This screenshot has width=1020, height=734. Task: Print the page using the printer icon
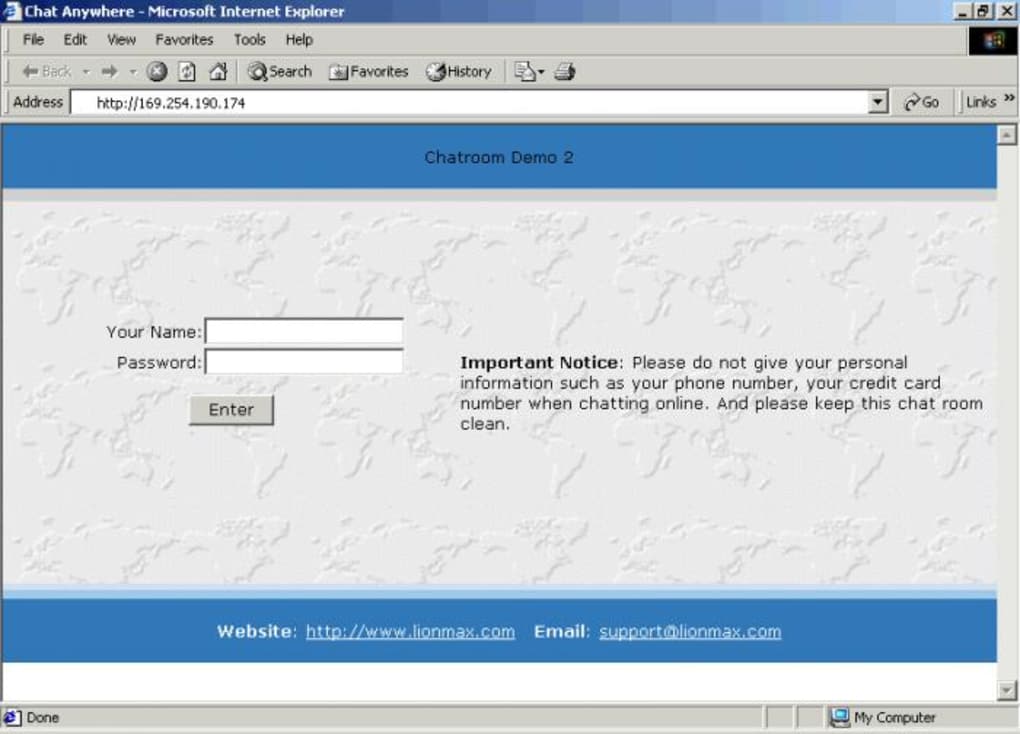pyautogui.click(x=565, y=72)
